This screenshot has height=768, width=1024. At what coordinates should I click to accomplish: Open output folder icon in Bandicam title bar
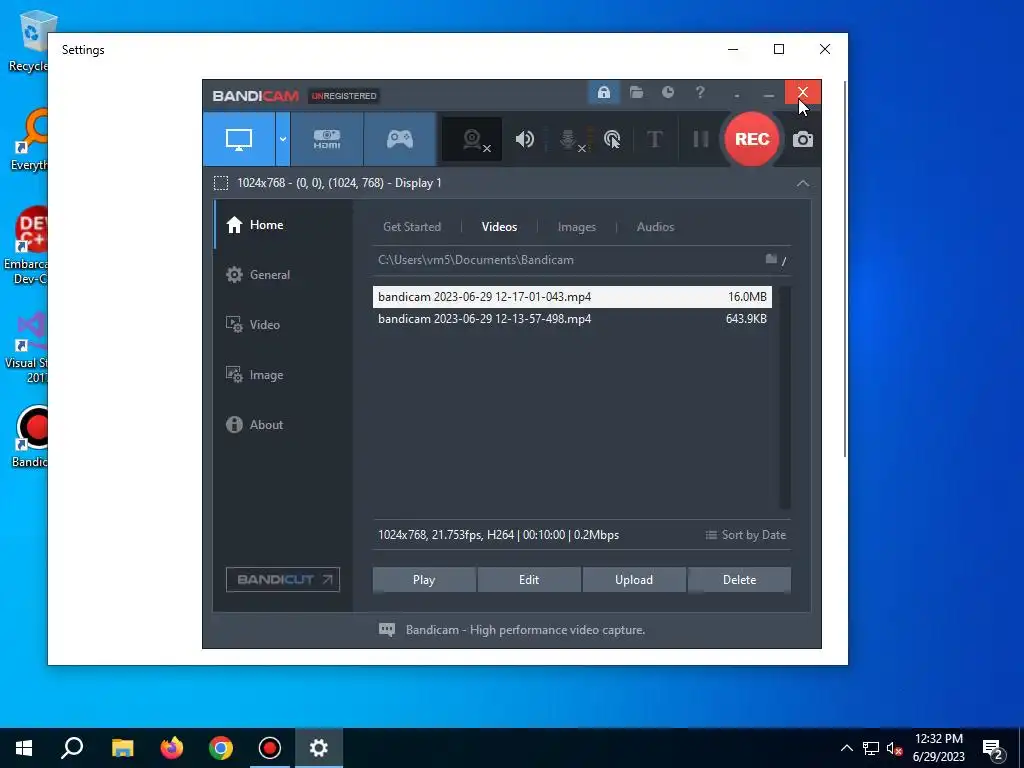point(636,92)
